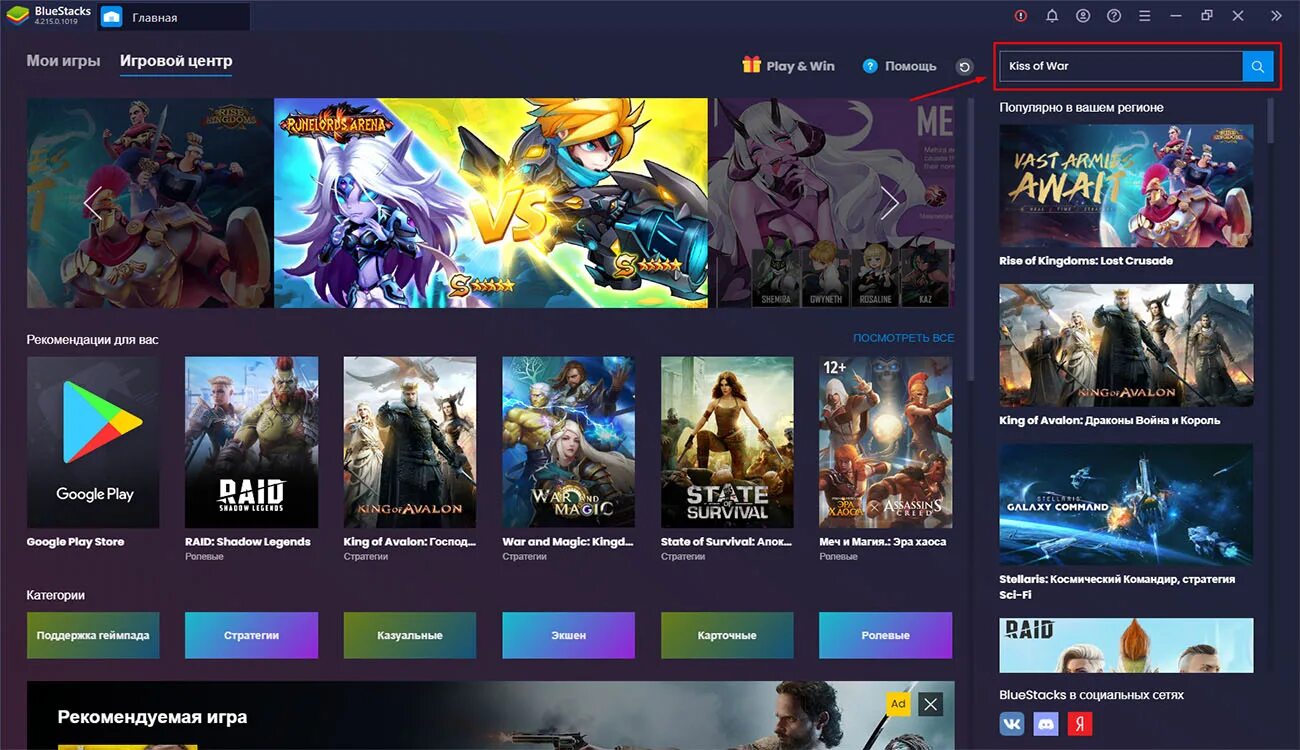Click Stellaris: Космический Командир title
The width and height of the screenshot is (1300, 750).
(1117, 587)
